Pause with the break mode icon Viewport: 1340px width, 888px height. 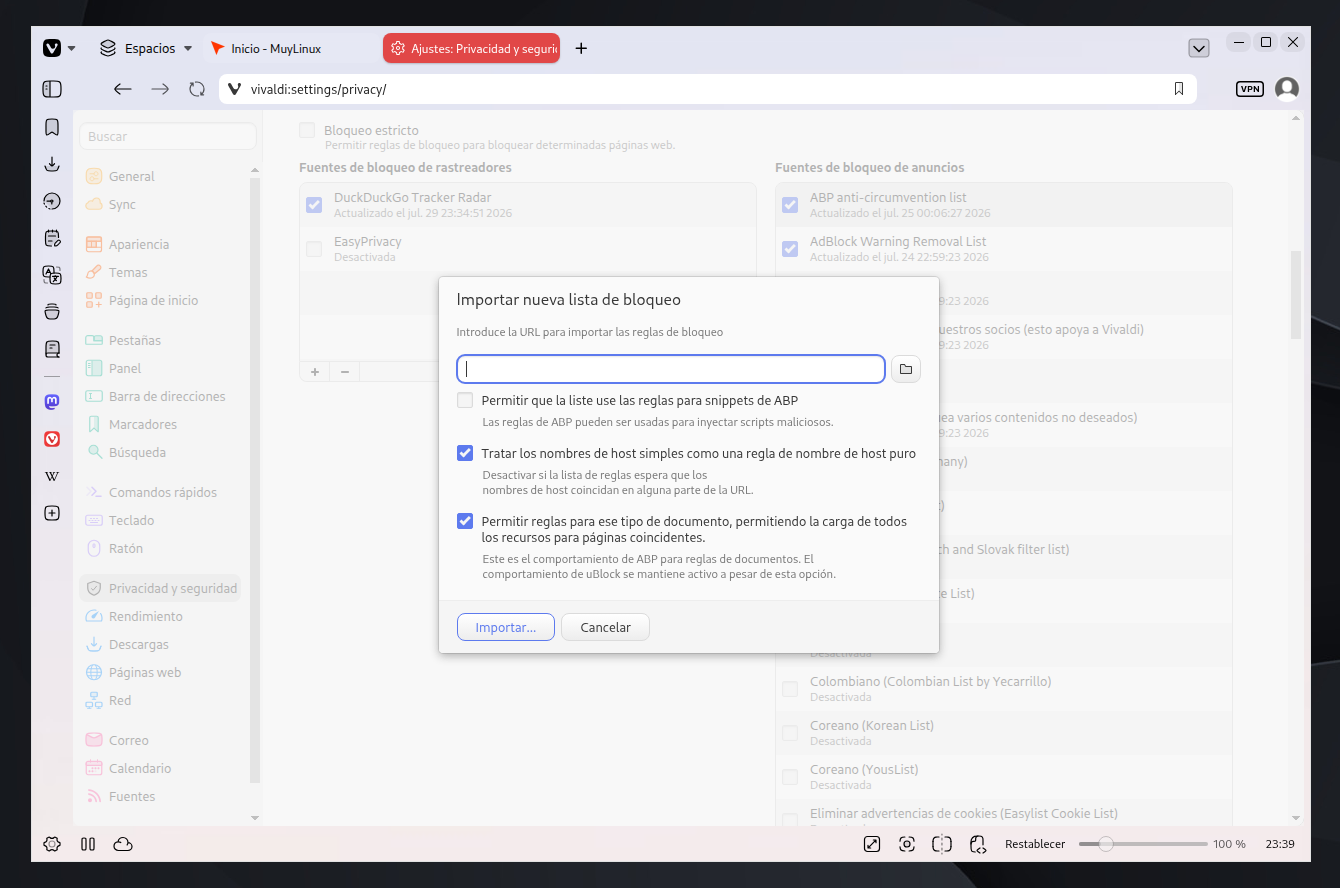[x=88, y=844]
